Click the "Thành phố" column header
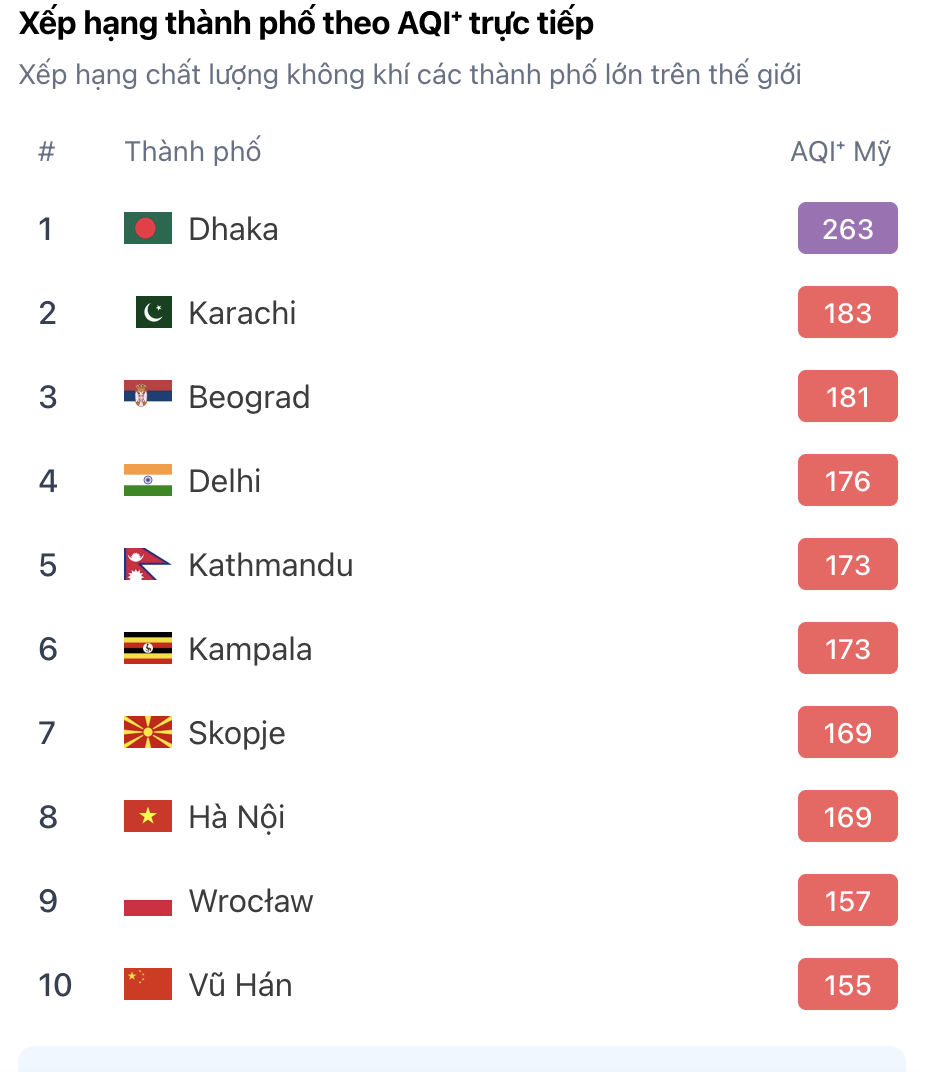This screenshot has width=926, height=1072. pyautogui.click(x=193, y=152)
